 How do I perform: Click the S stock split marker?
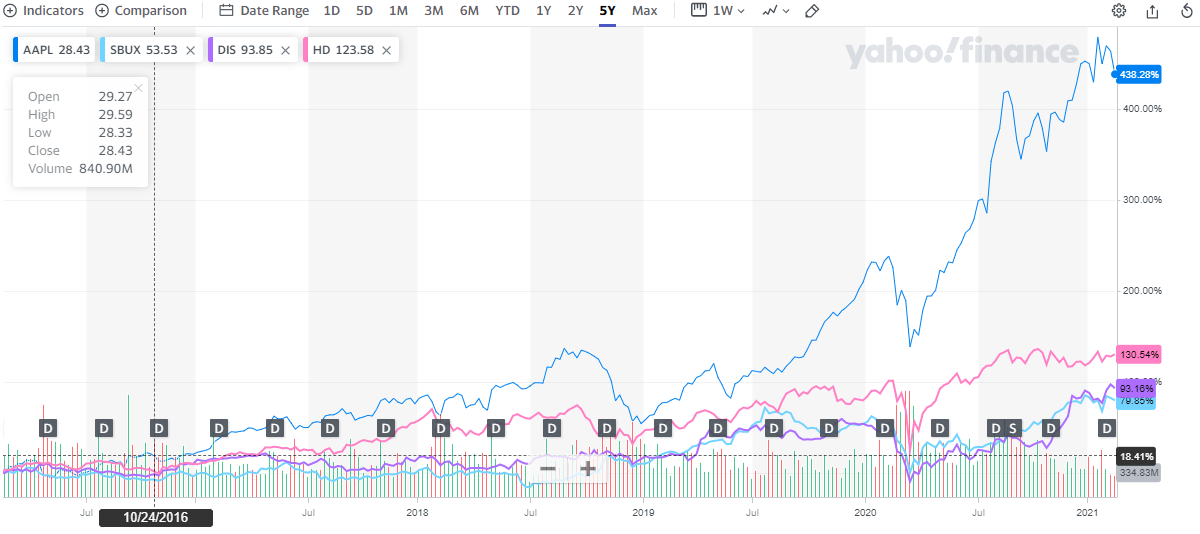click(1012, 428)
